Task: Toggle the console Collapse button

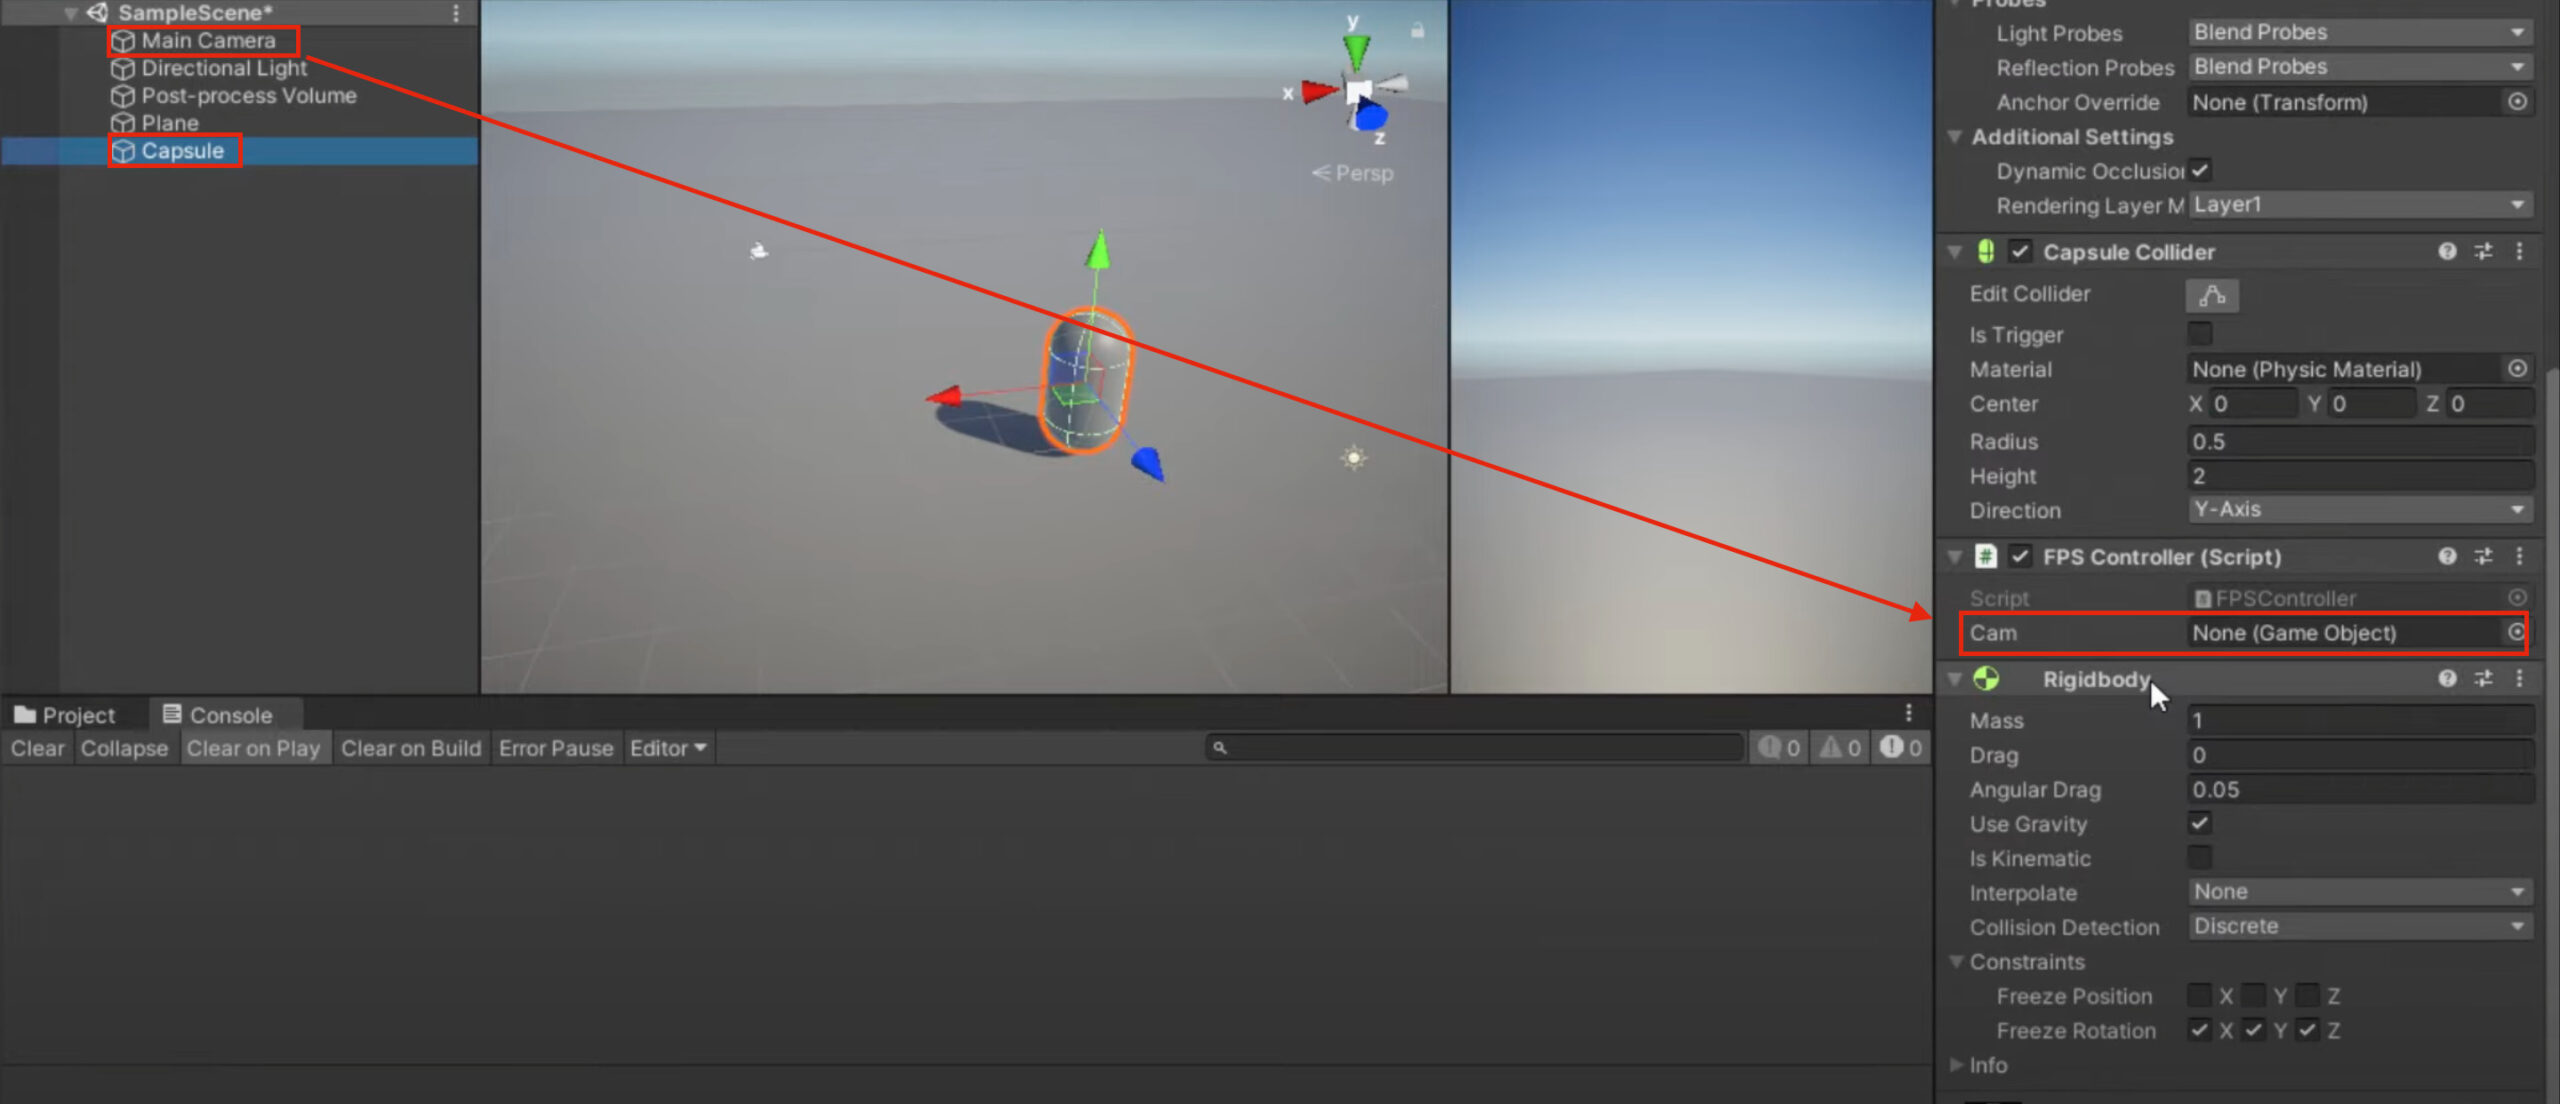Action: click(124, 748)
